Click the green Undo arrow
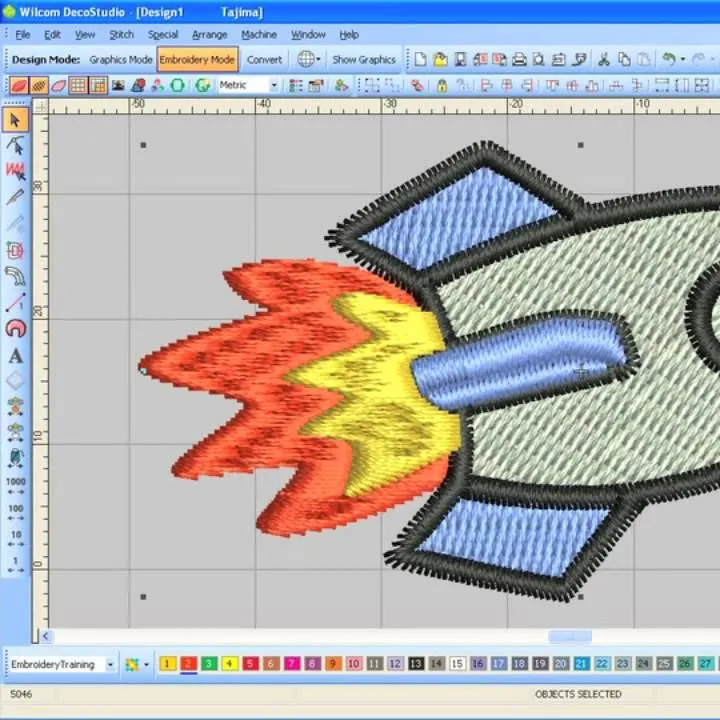 [669, 59]
